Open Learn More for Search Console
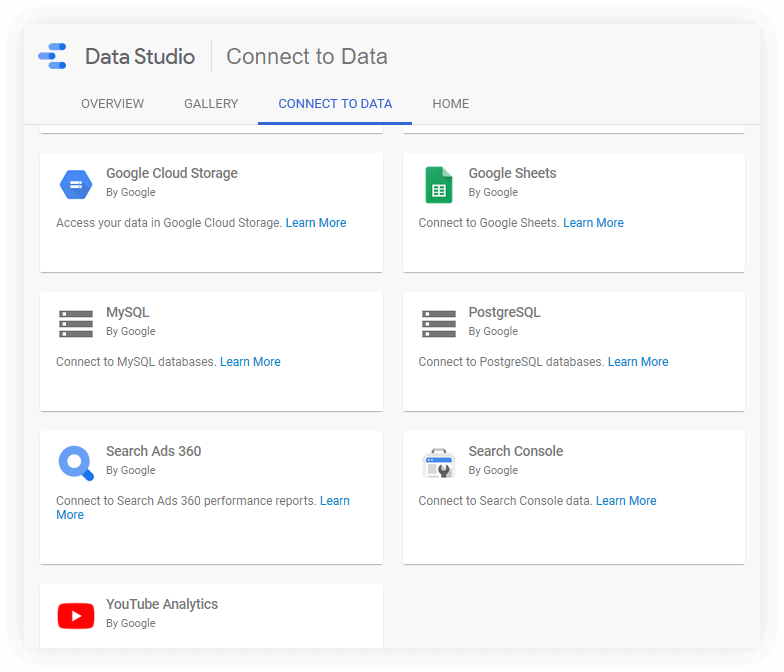Viewport: 784px width, 672px height. coord(626,501)
